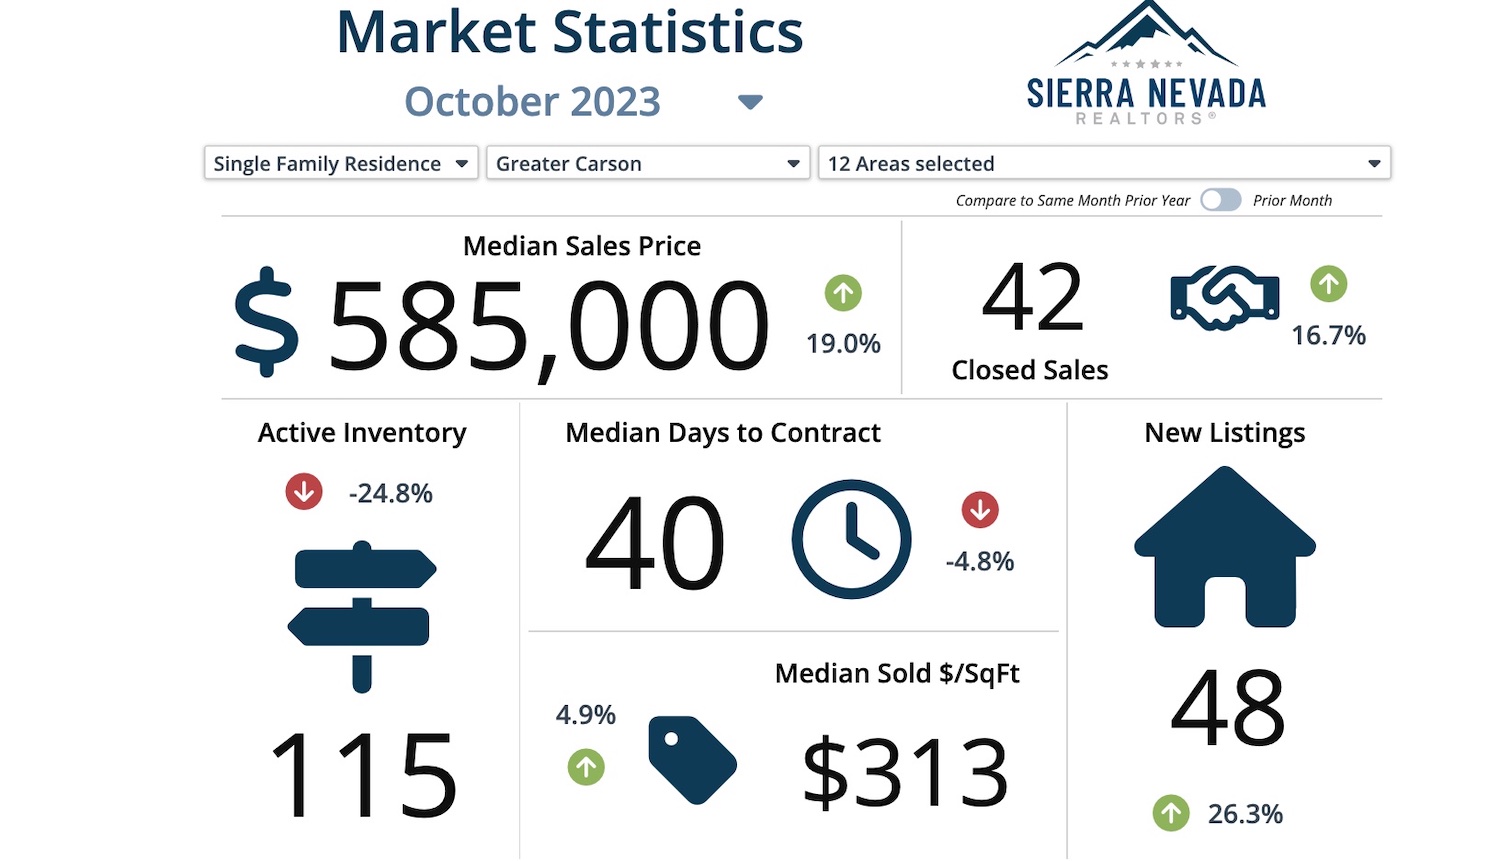Open the Greater Carson region dropdown
1500x861 pixels.
coord(647,163)
